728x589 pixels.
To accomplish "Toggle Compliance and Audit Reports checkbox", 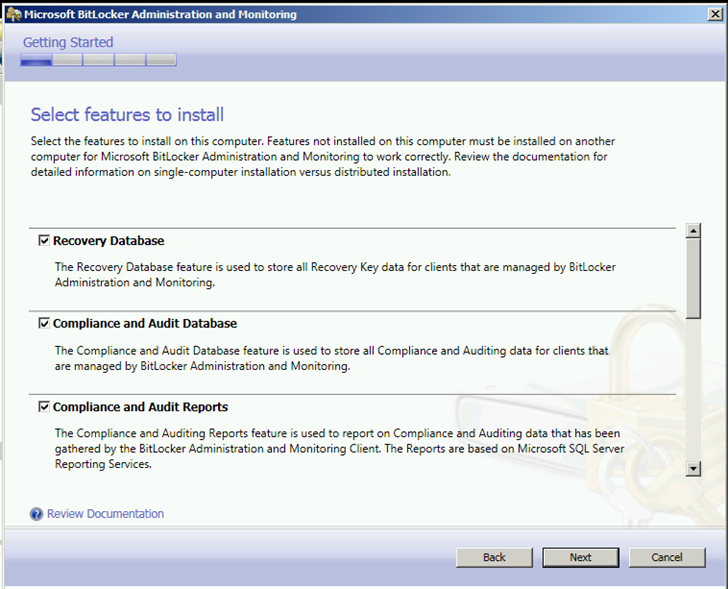I will coord(44,407).
